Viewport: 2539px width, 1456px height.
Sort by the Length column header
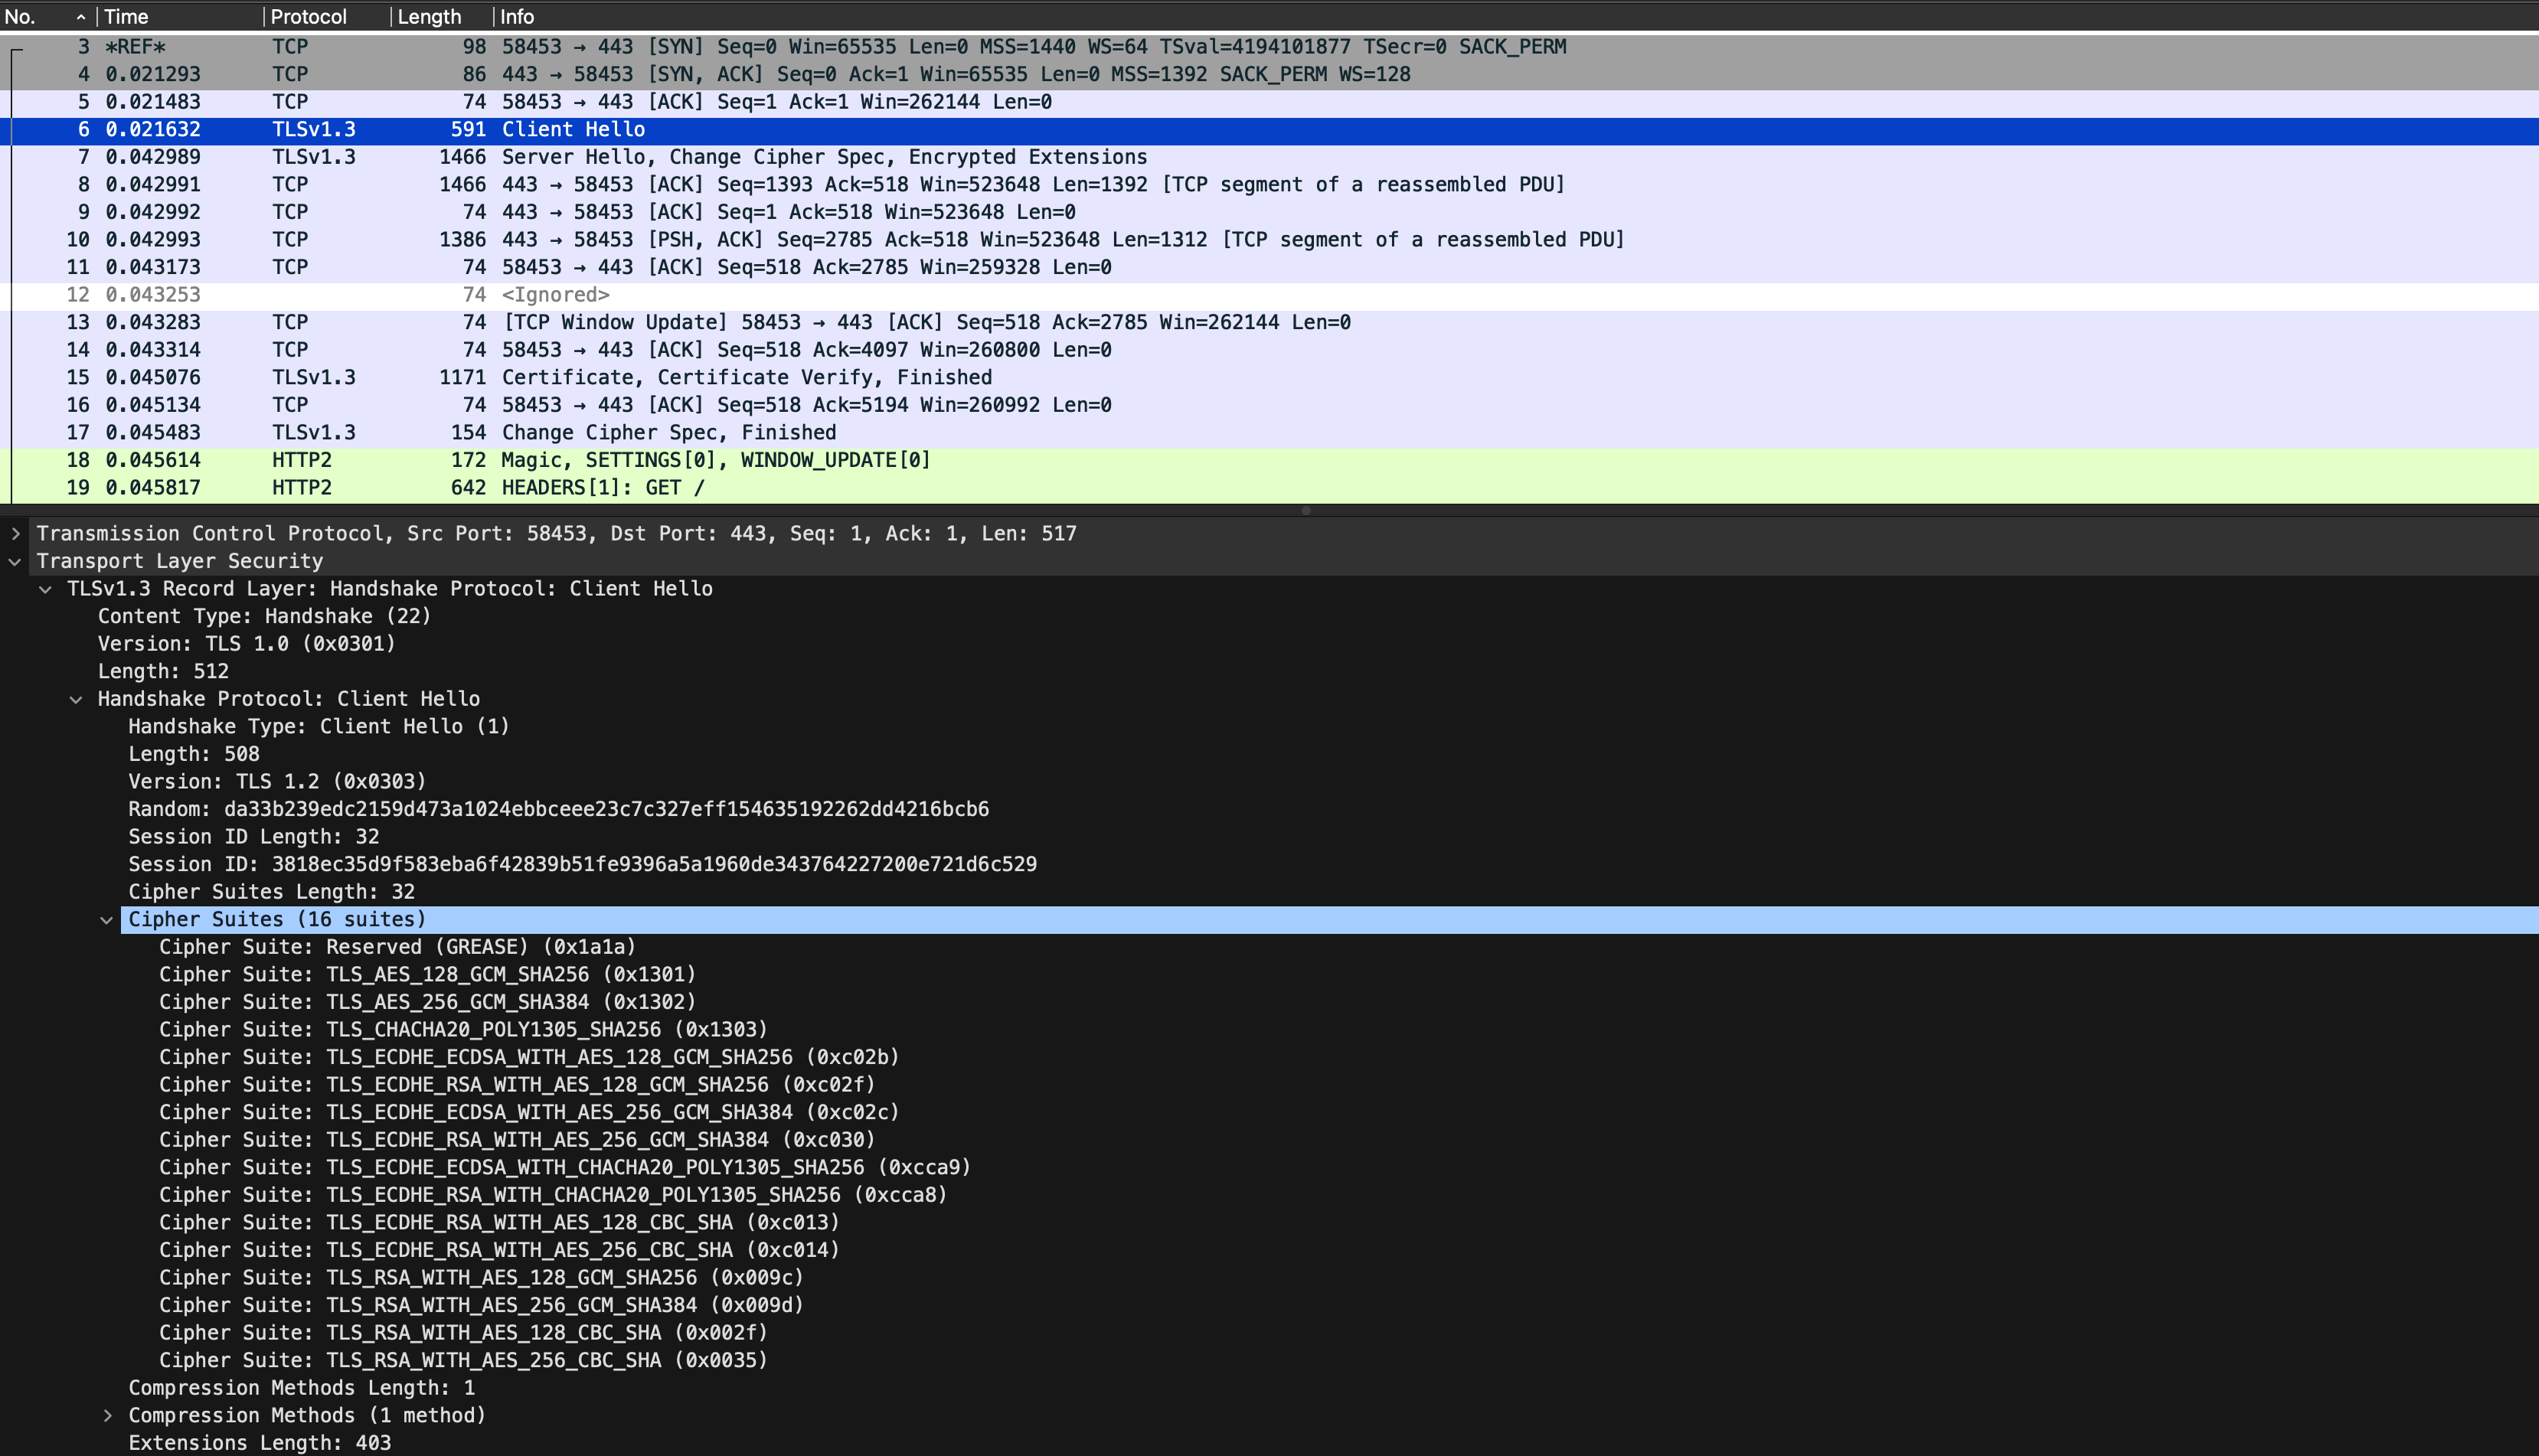441,17
